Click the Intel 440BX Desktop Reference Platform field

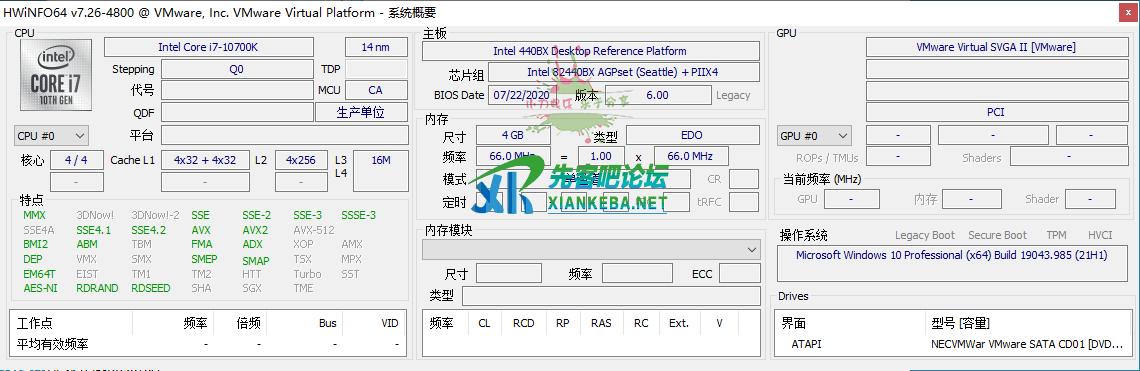point(590,51)
